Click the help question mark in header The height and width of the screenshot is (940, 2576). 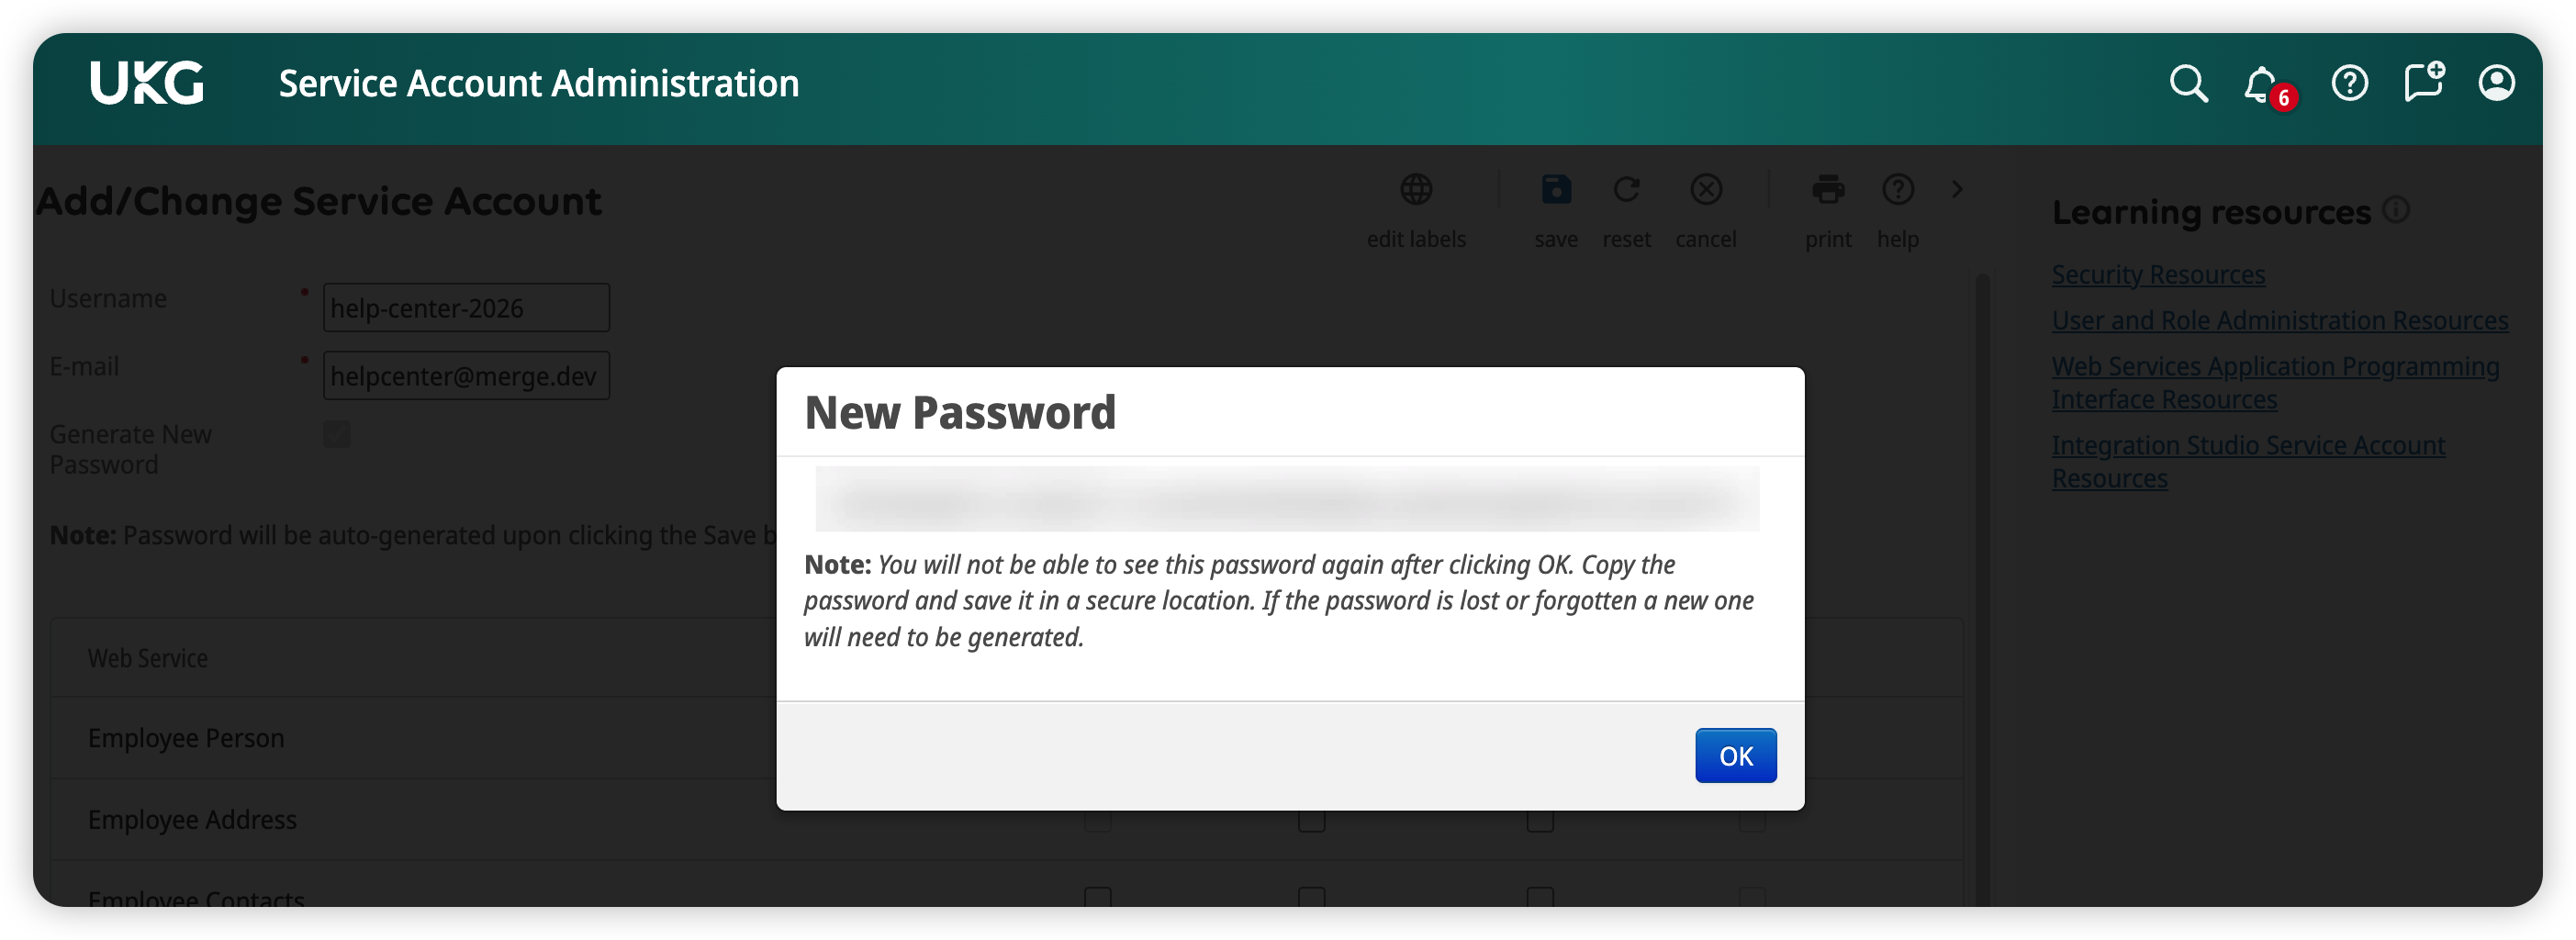click(x=2349, y=84)
